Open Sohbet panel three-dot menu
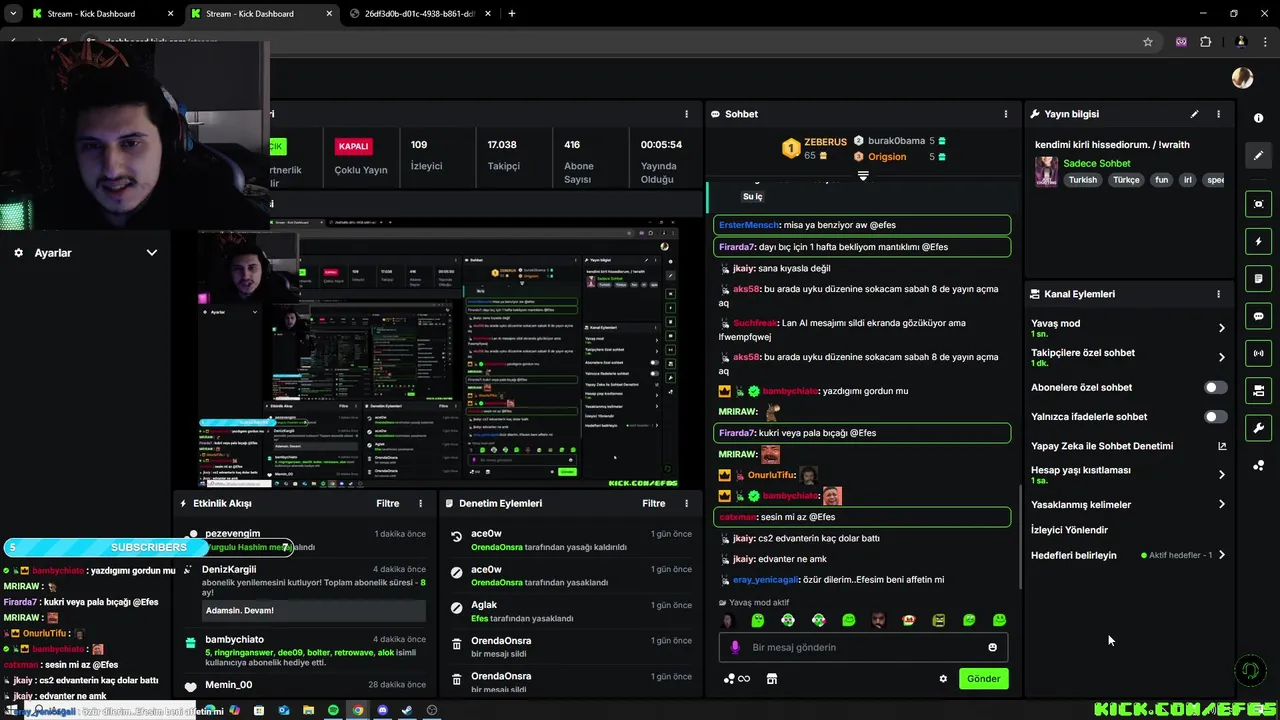The width and height of the screenshot is (1280, 720). point(1006,114)
